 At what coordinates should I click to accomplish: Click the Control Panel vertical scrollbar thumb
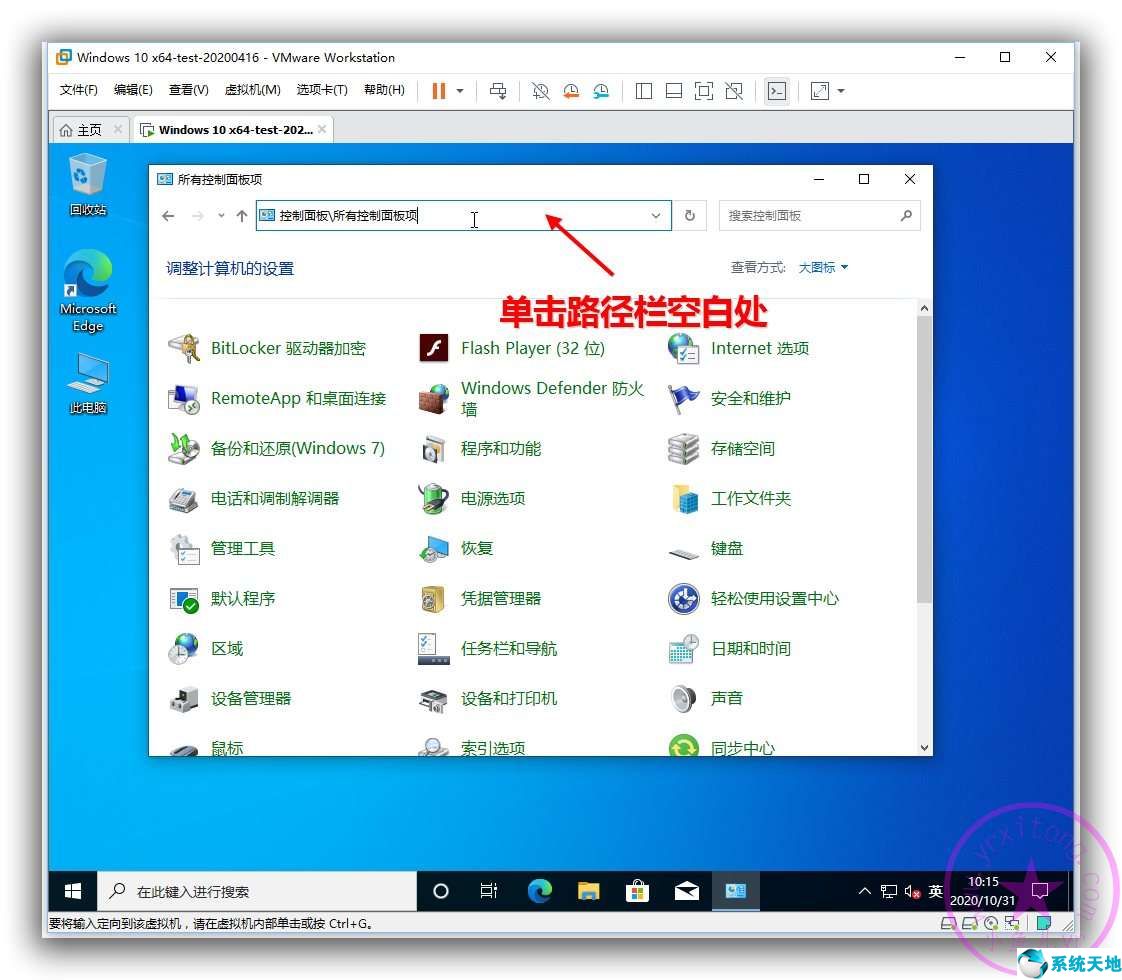tap(924, 459)
